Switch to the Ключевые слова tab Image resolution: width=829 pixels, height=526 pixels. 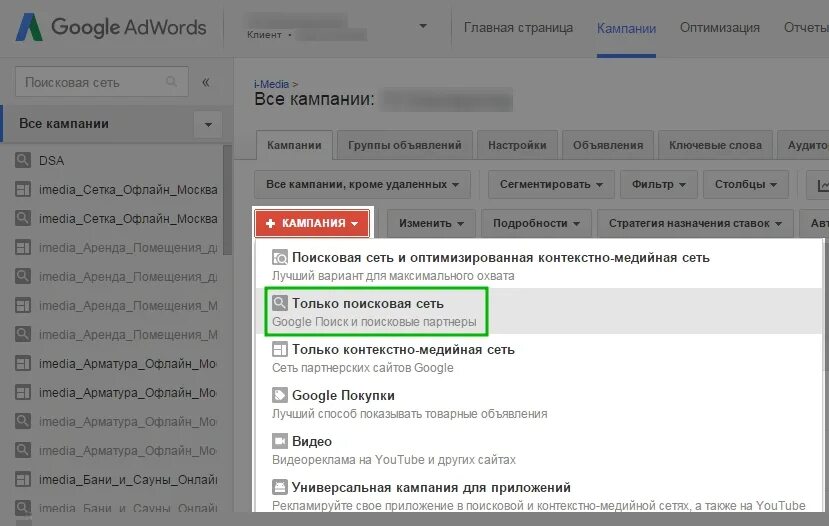(x=715, y=145)
